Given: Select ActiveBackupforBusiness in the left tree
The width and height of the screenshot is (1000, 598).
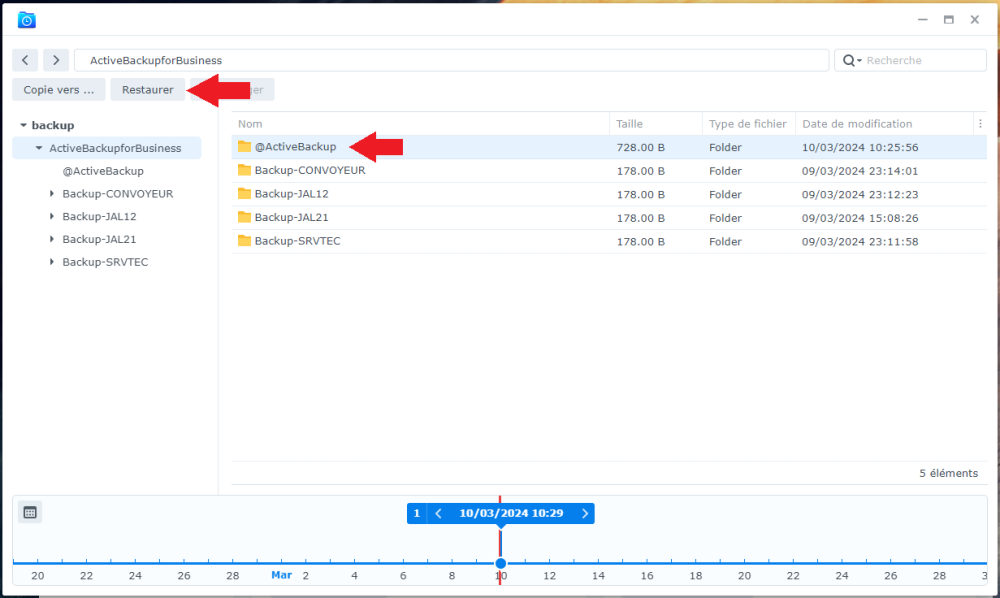Looking at the screenshot, I should coord(115,148).
